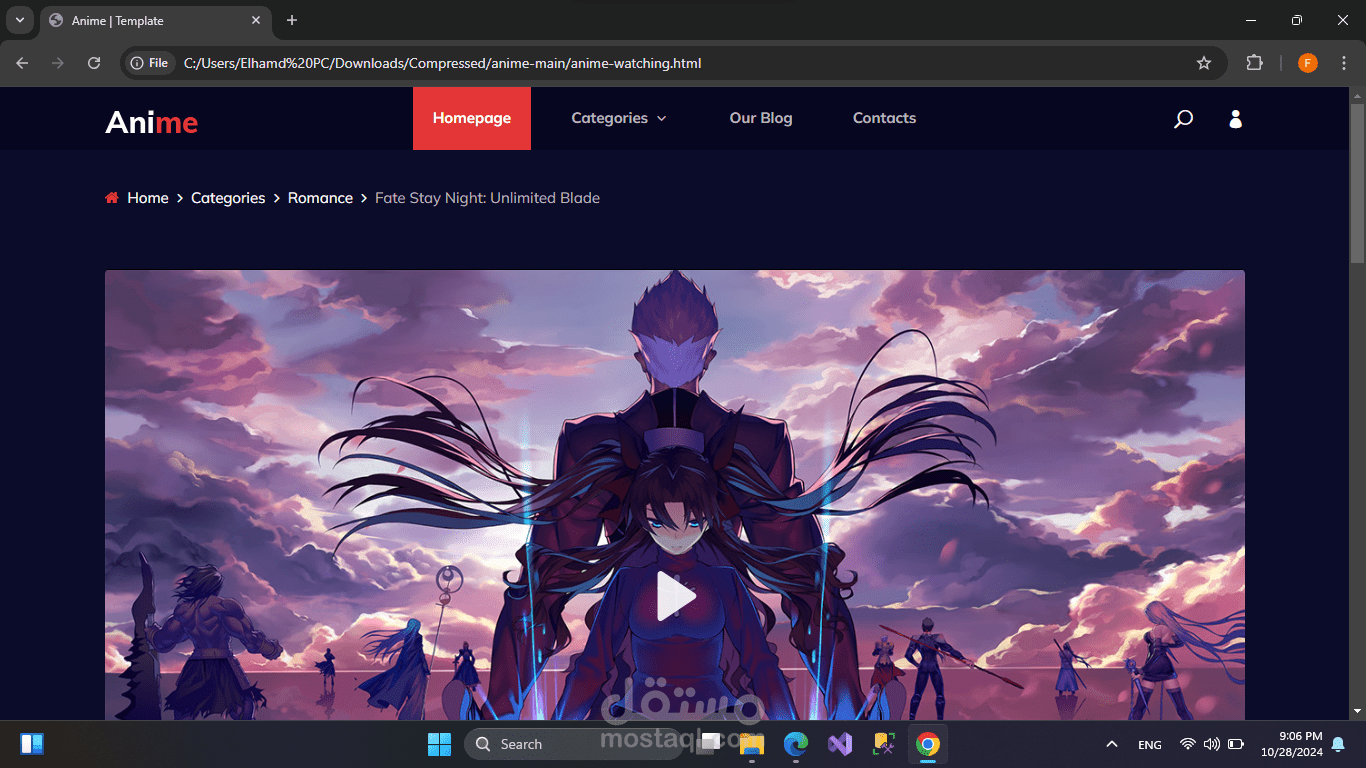The image size is (1366, 768).
Task: Select the Anime | Template tab
Action: (156, 20)
